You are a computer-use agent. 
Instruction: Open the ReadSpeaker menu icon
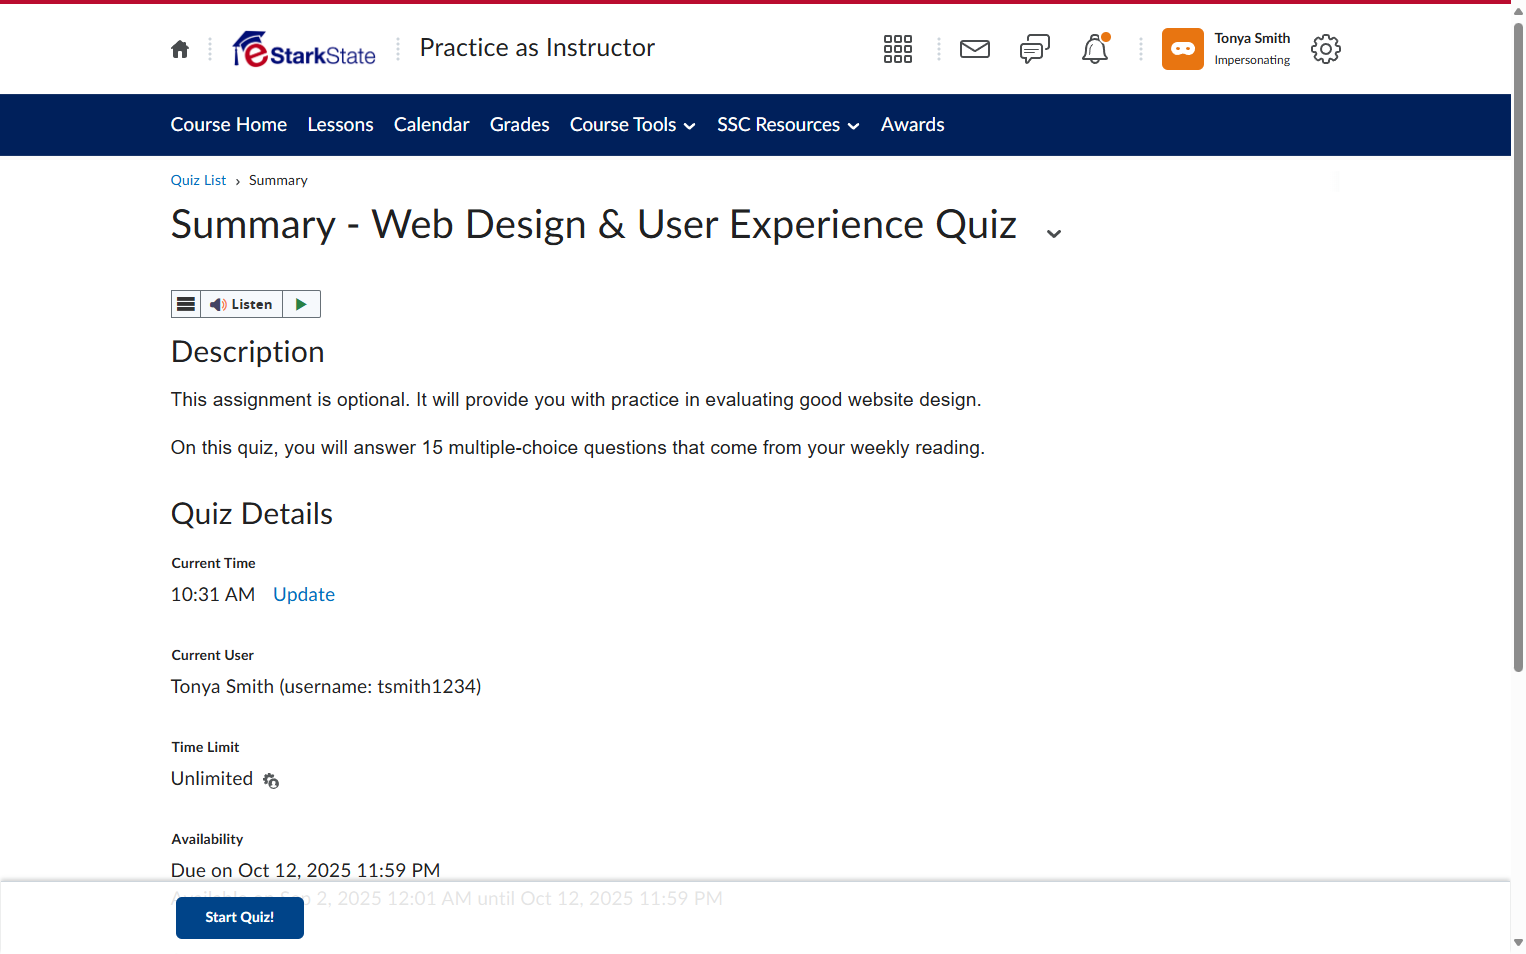pyautogui.click(x=186, y=304)
